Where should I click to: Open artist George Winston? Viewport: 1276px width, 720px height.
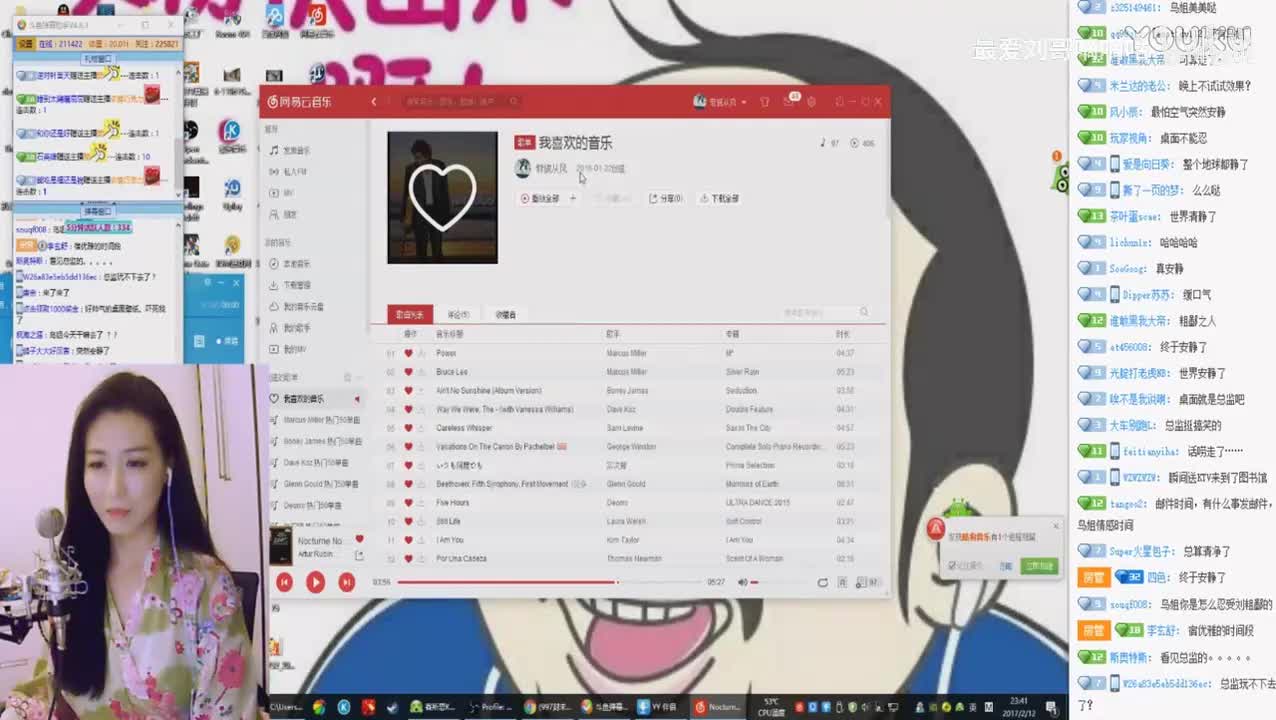[x=630, y=447]
